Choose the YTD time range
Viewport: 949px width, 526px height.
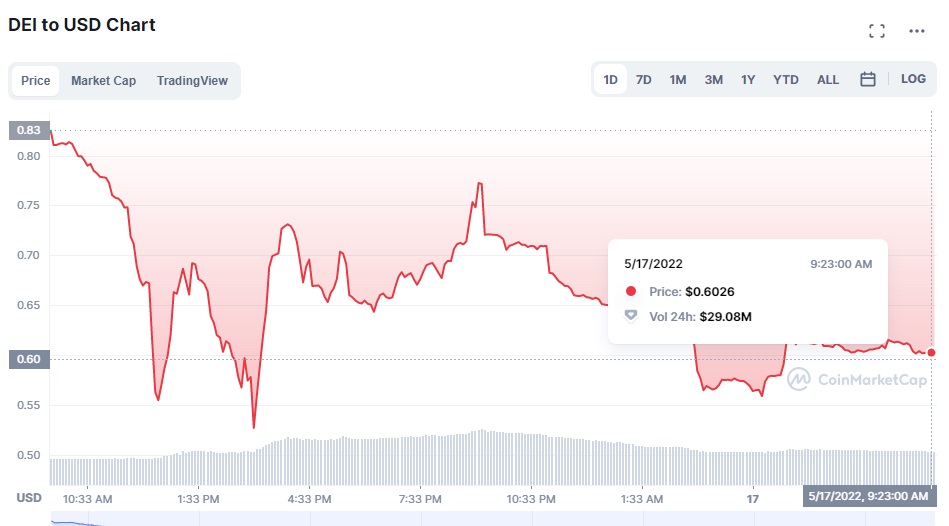[x=786, y=80]
